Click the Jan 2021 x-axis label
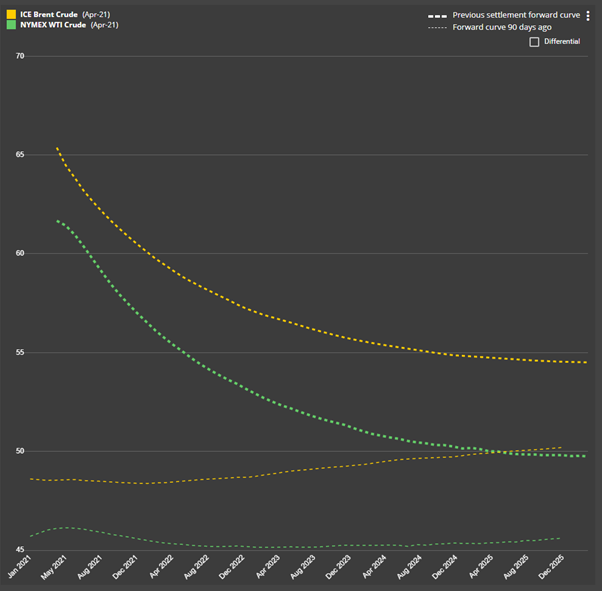 tap(19, 567)
